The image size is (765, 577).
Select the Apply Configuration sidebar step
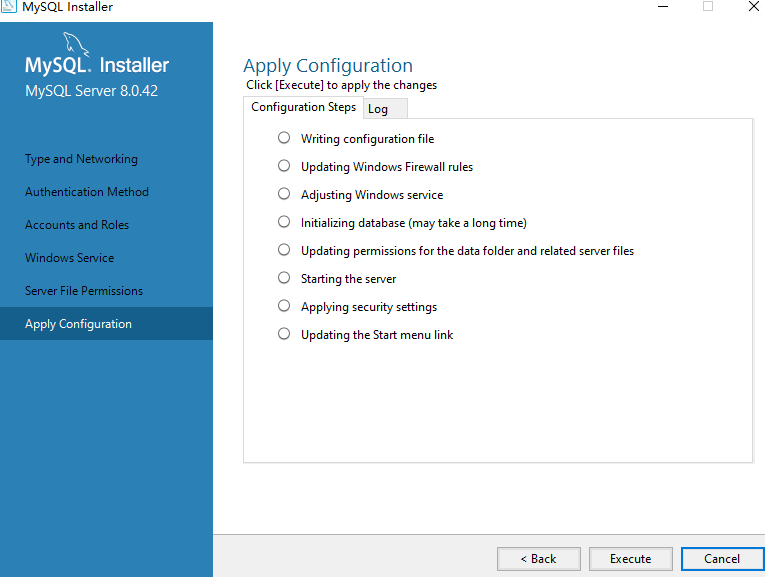pos(106,323)
